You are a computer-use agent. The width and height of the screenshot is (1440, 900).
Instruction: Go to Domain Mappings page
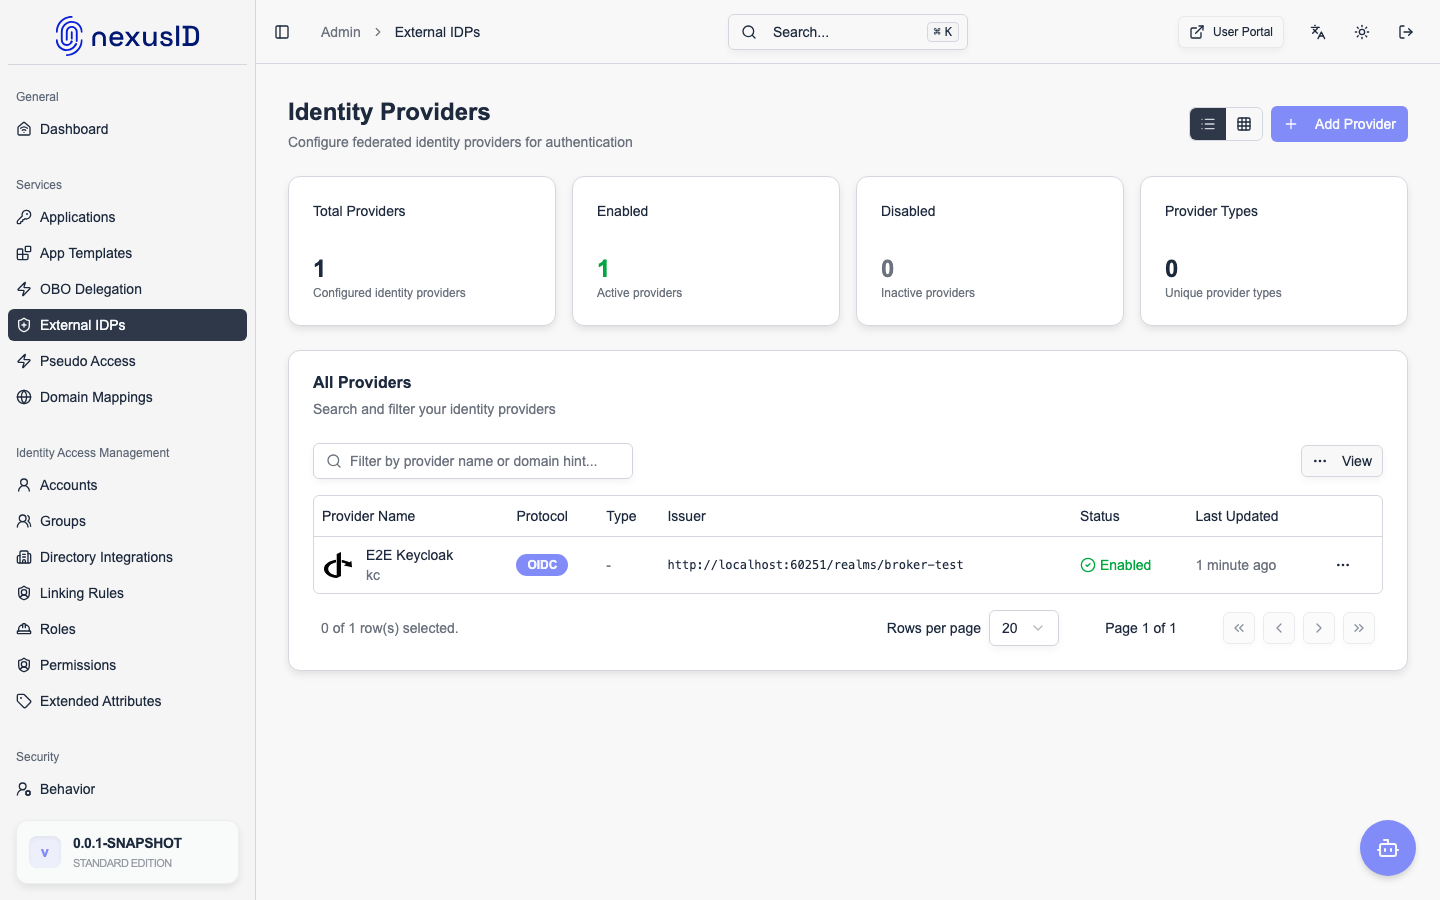pyautogui.click(x=127, y=397)
